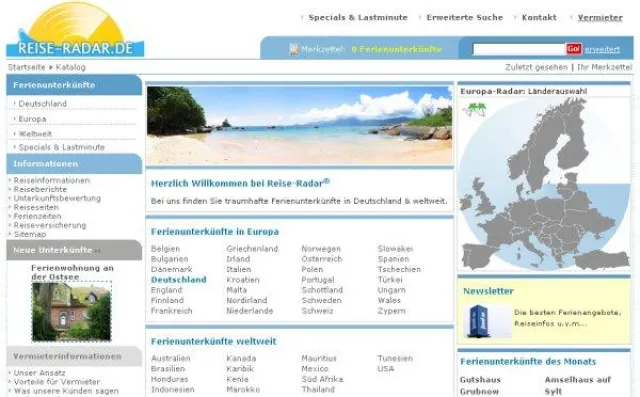The height and width of the screenshot is (397, 640).
Task: Open Sitemap sidebar link
Action: [30, 234]
